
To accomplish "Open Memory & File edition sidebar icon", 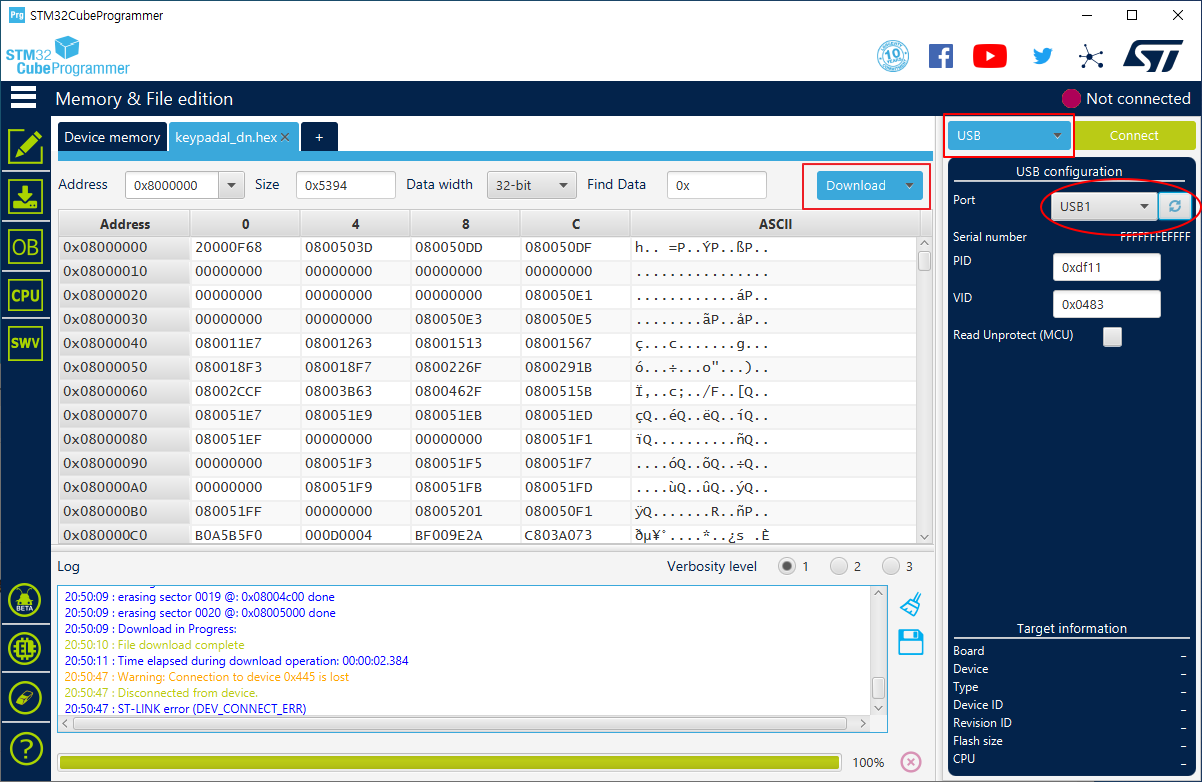I will tap(25, 147).
